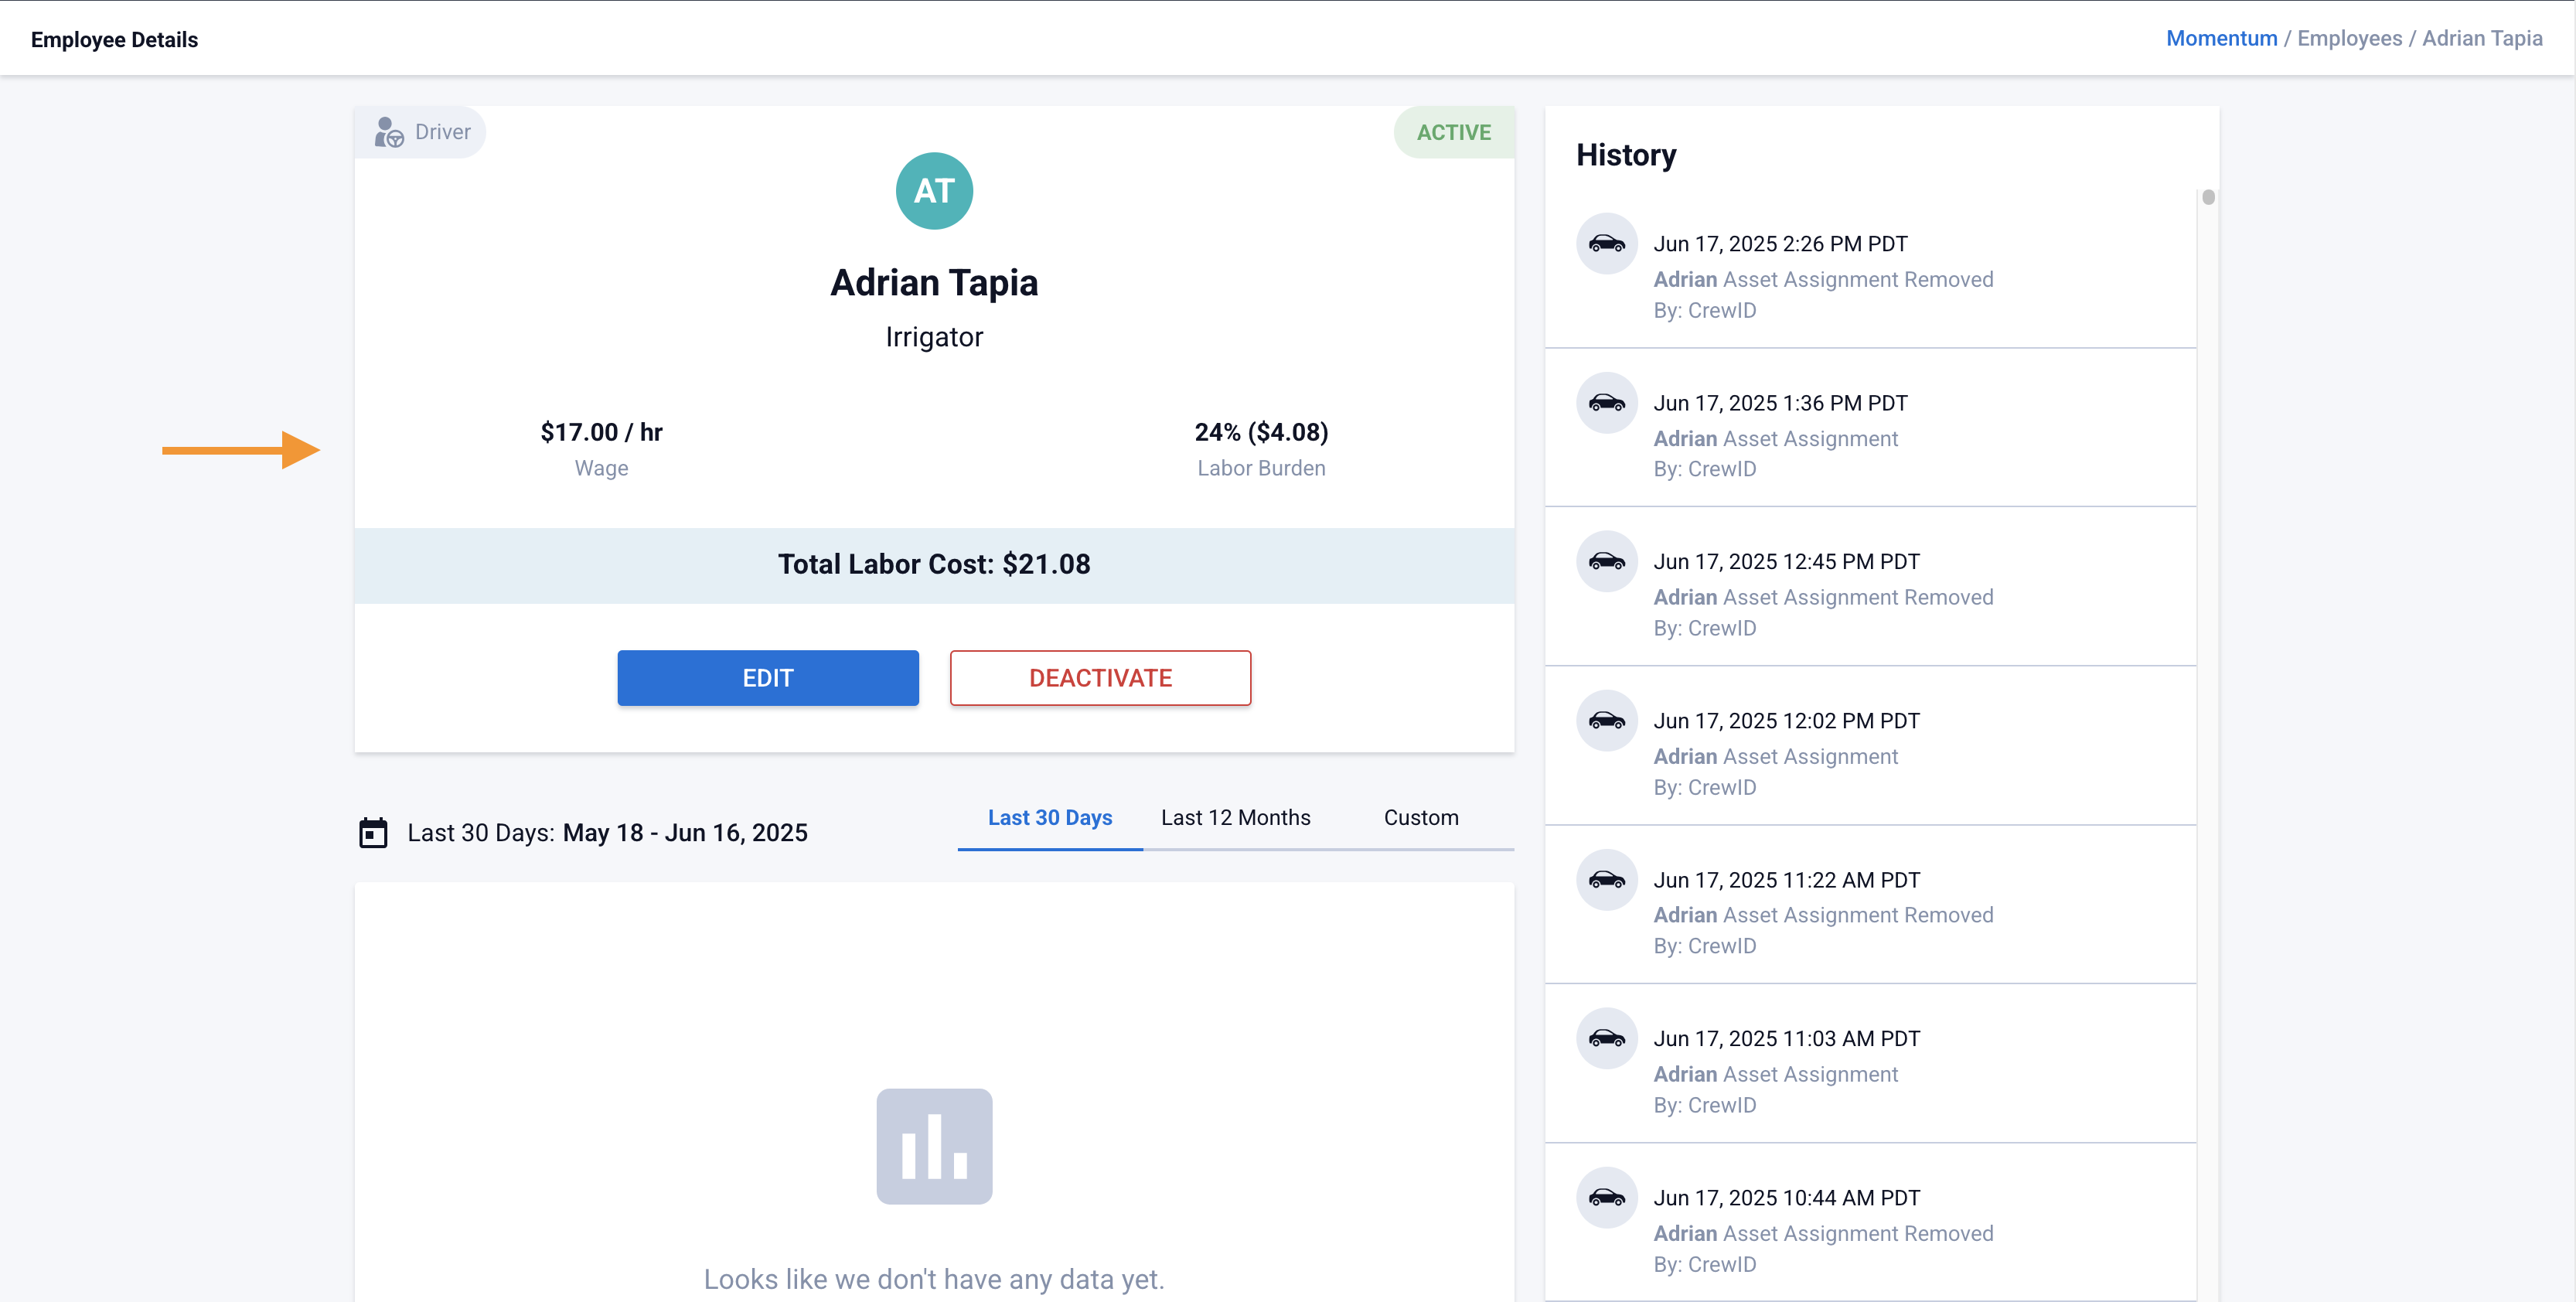Click the Total Labor Cost banner
2576x1302 pixels.
click(933, 565)
